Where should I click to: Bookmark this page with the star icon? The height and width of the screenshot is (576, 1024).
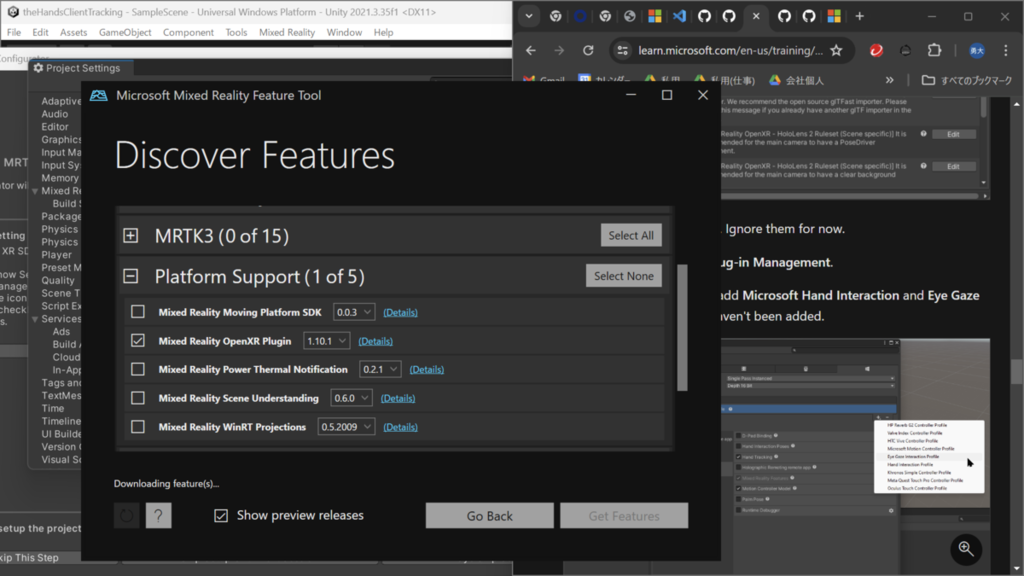836,50
